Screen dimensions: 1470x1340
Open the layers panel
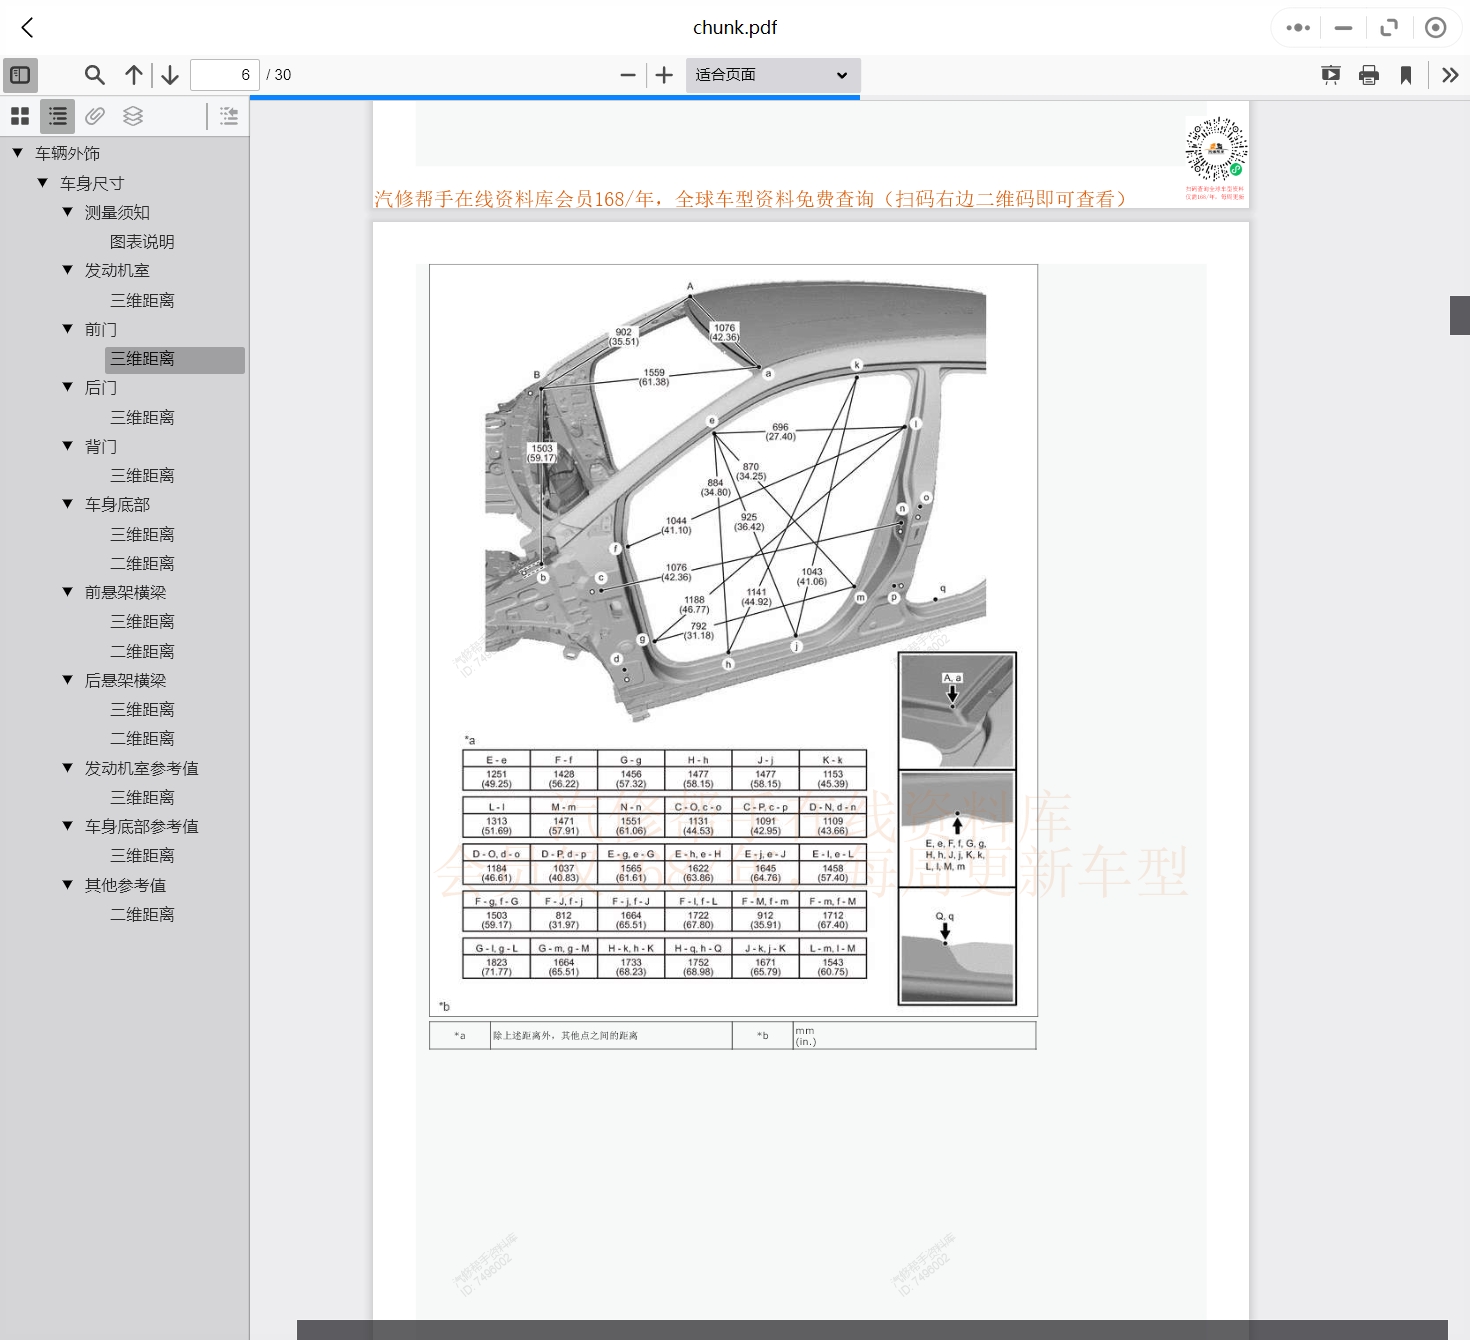(x=132, y=115)
